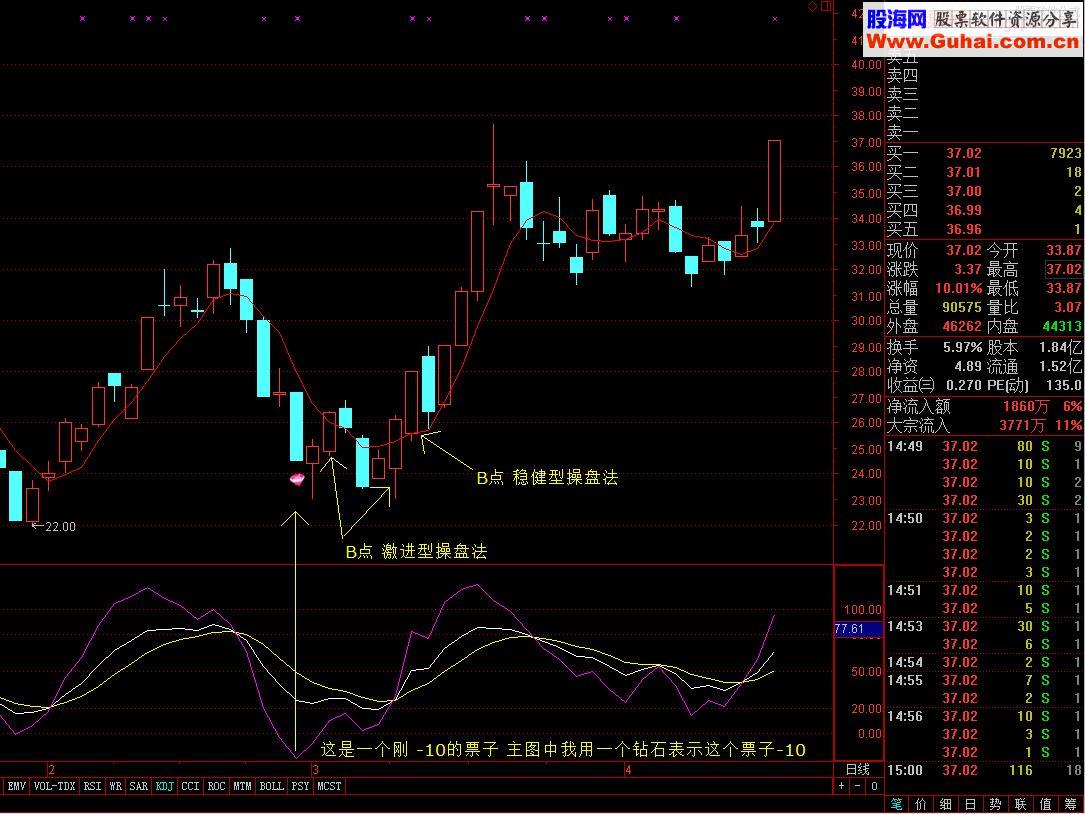Open the MCST indicator tab

[x=329, y=786]
